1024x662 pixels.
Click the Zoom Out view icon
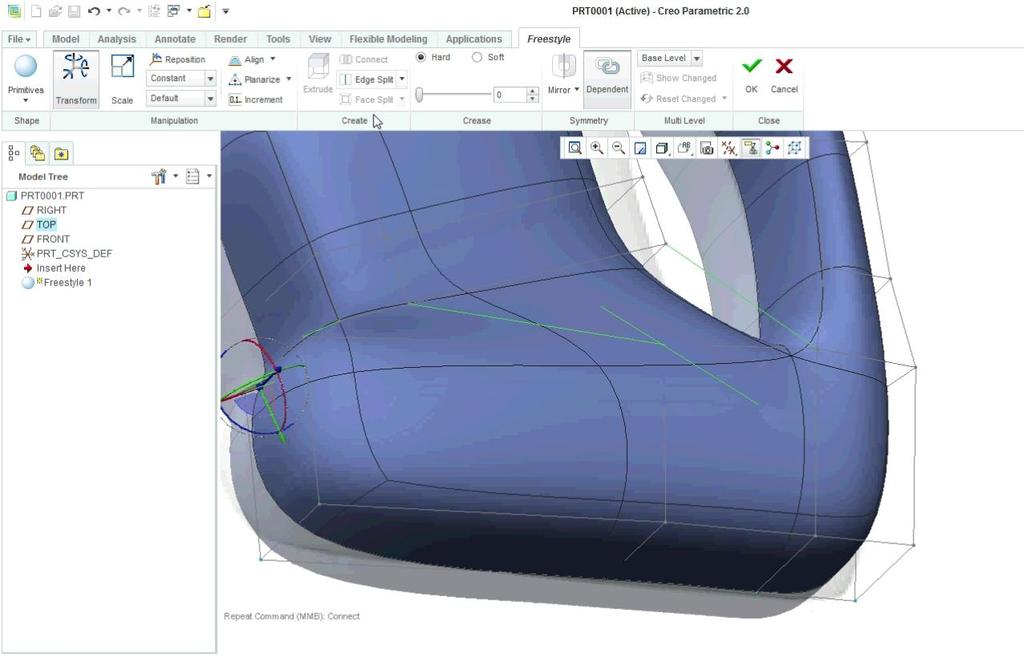618,148
